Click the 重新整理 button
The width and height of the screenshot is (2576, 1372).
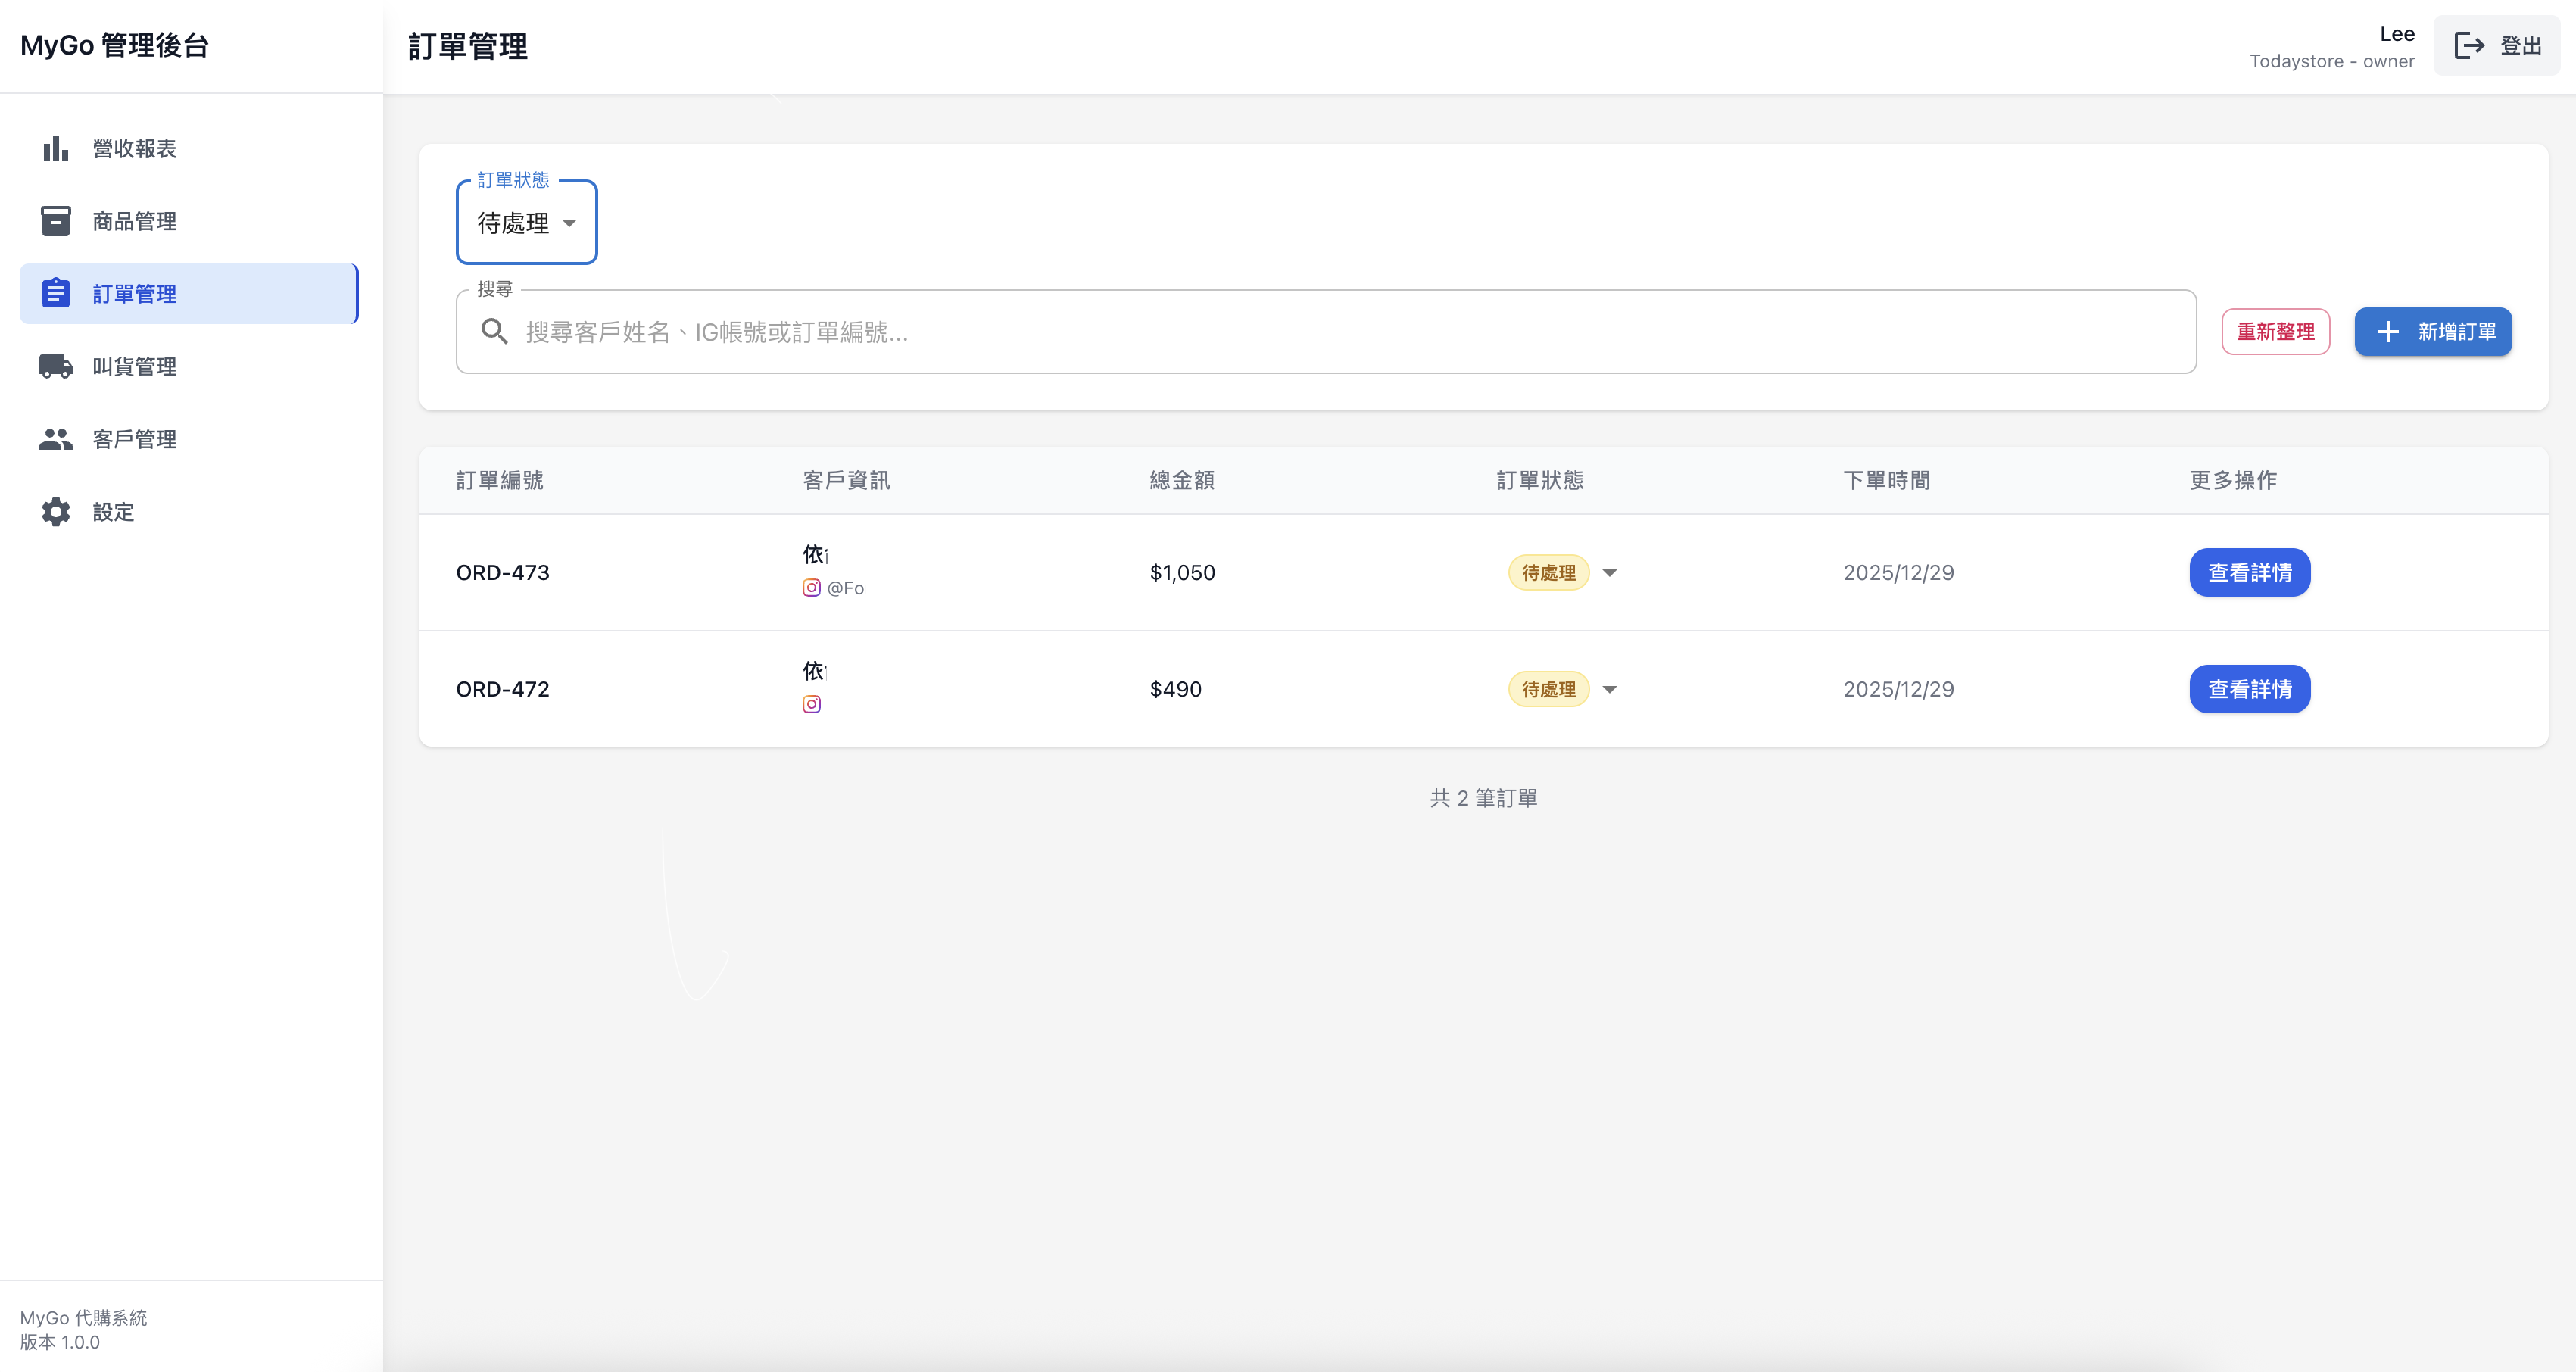[2276, 331]
